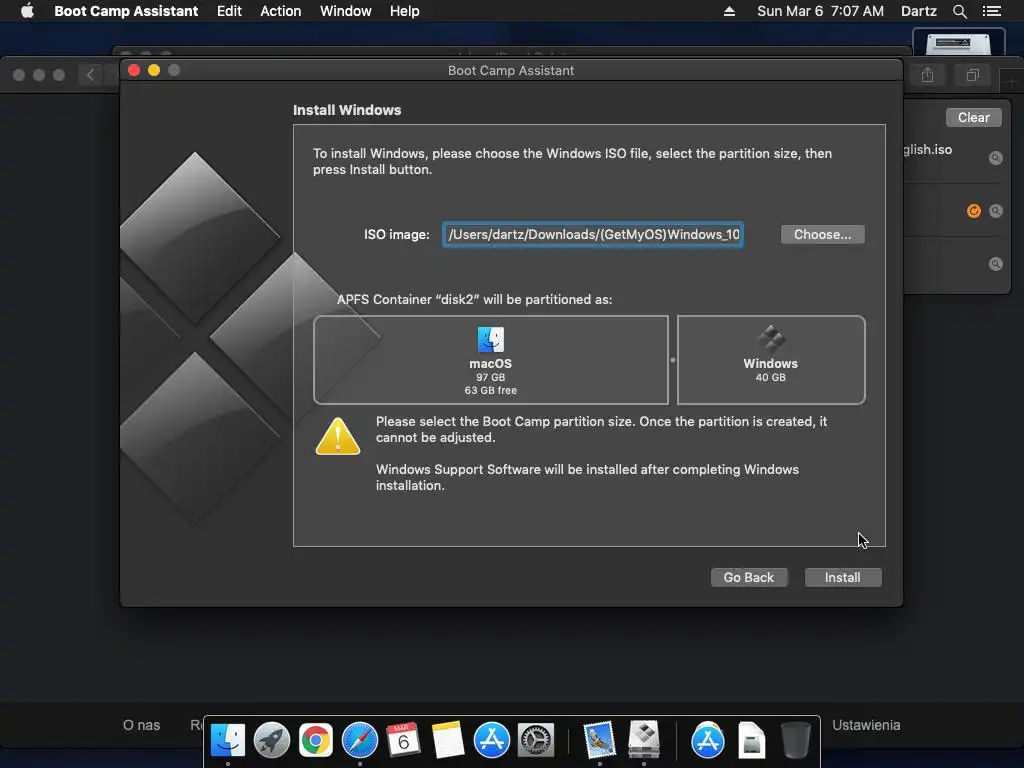Image resolution: width=1024 pixels, height=768 pixels.
Task: Click the Ustawienia link on the webpage
Action: [866, 725]
